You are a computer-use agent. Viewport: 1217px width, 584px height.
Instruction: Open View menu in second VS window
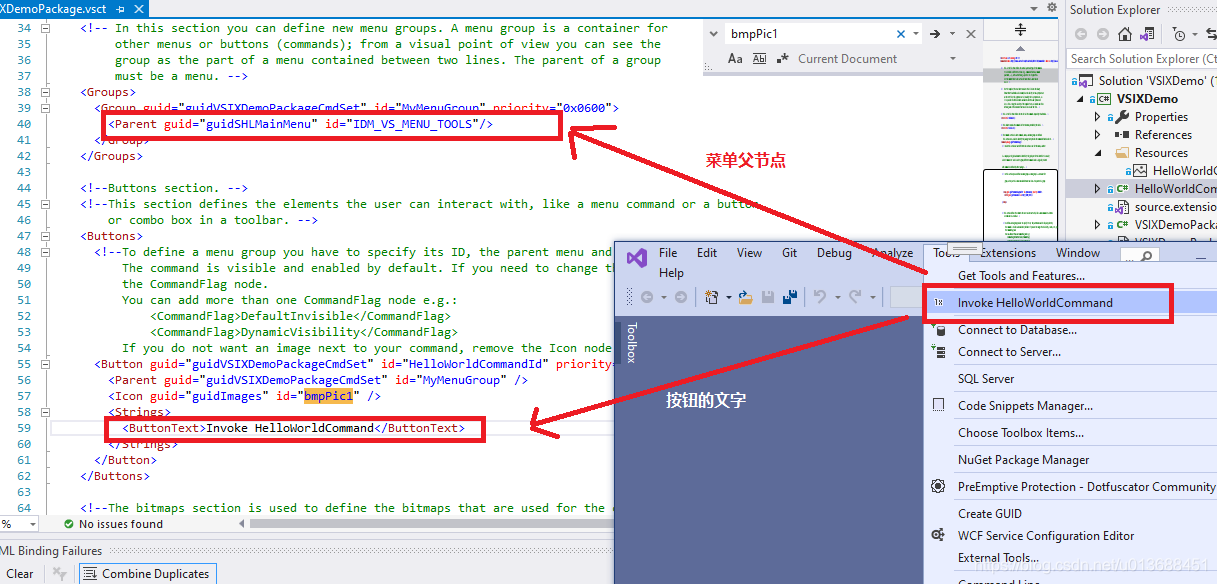[x=750, y=253]
